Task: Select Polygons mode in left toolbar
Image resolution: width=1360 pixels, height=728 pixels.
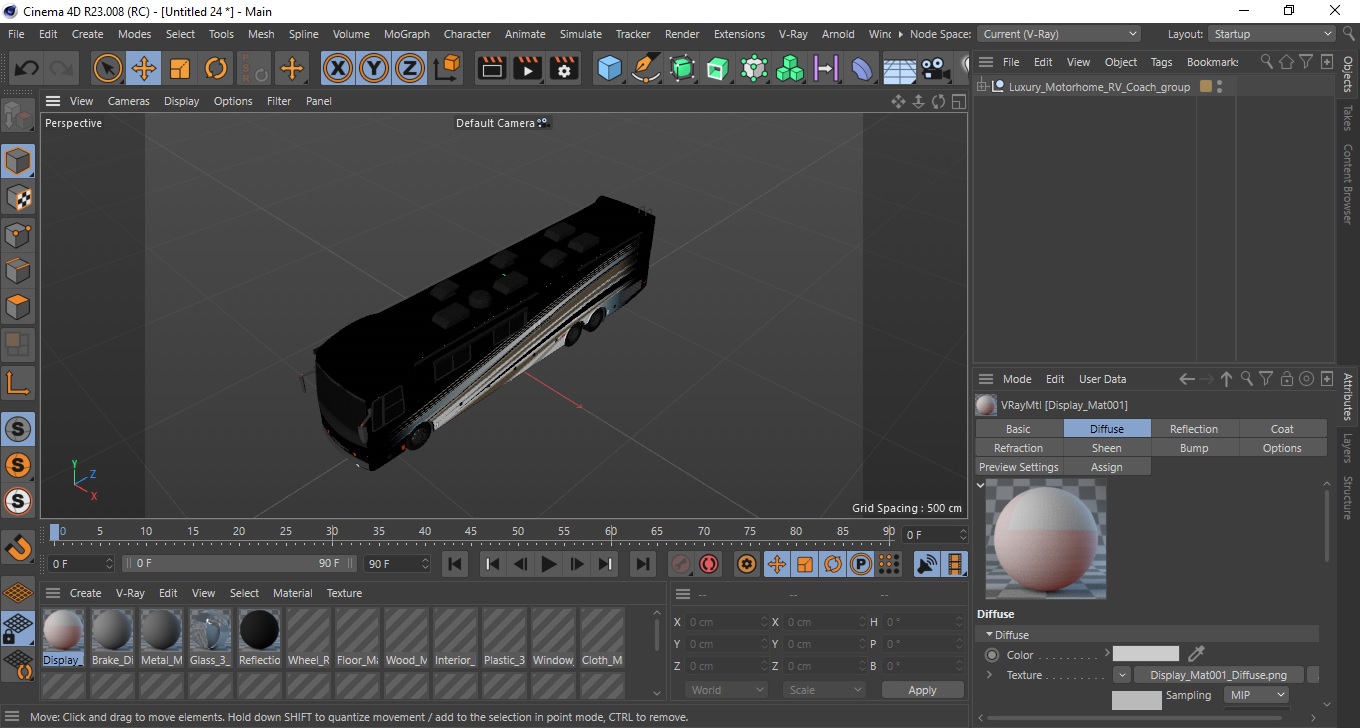Action: point(18,307)
